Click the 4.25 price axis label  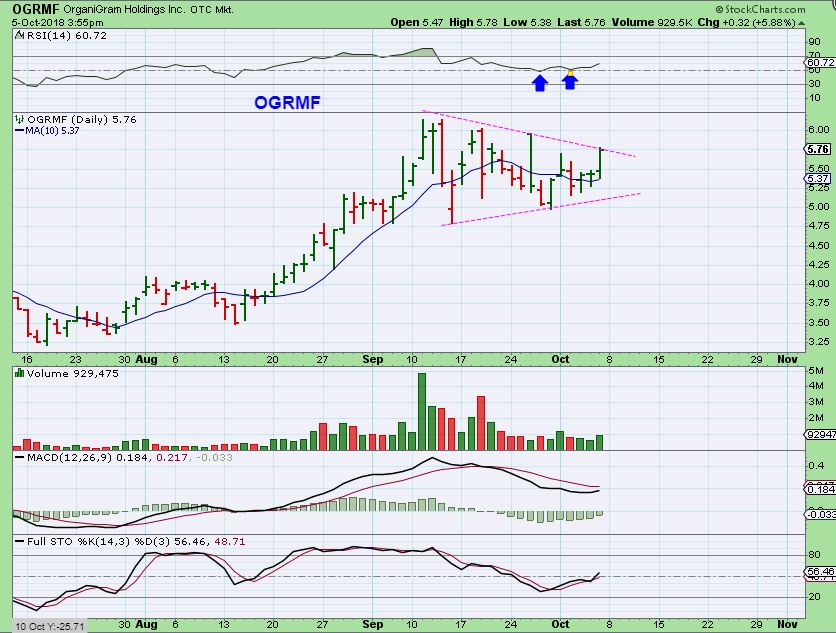click(818, 265)
